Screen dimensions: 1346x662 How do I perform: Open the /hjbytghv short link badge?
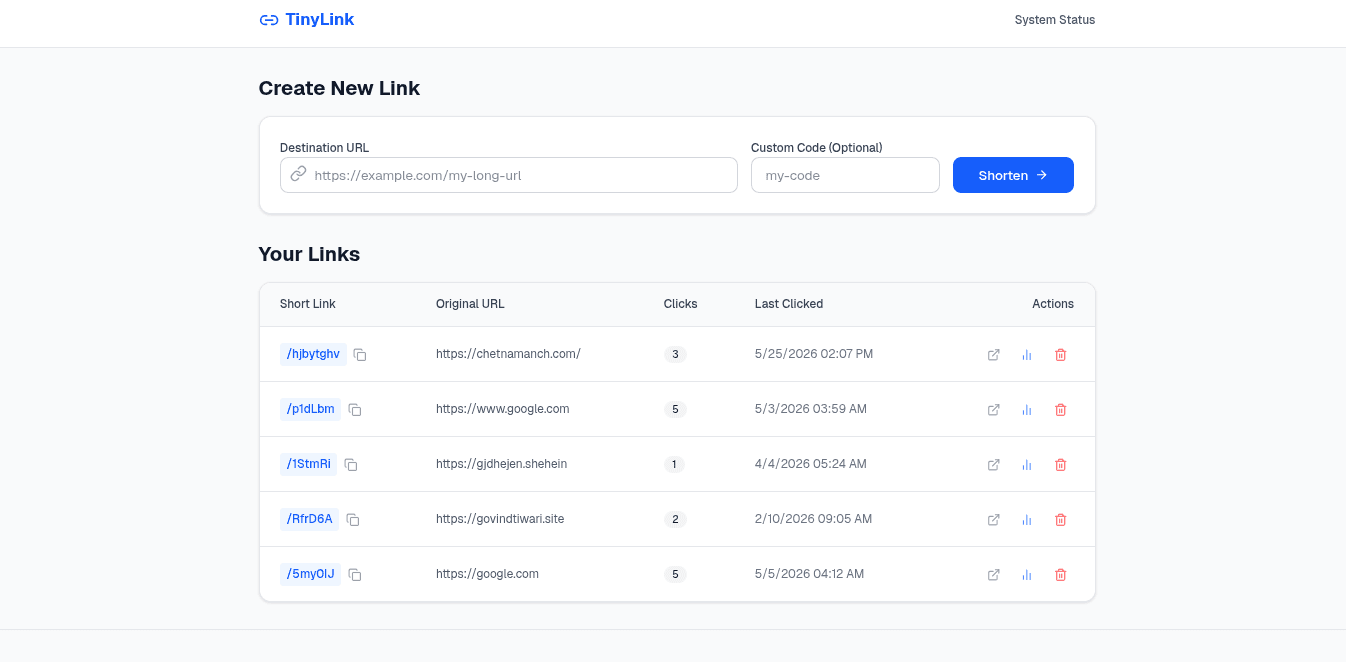click(x=313, y=354)
